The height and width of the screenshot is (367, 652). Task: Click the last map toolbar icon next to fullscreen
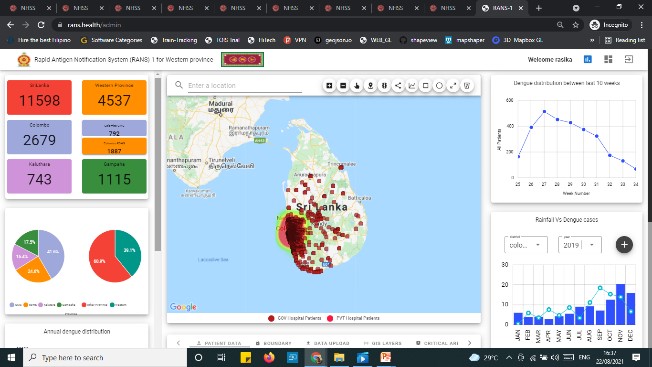point(467,86)
